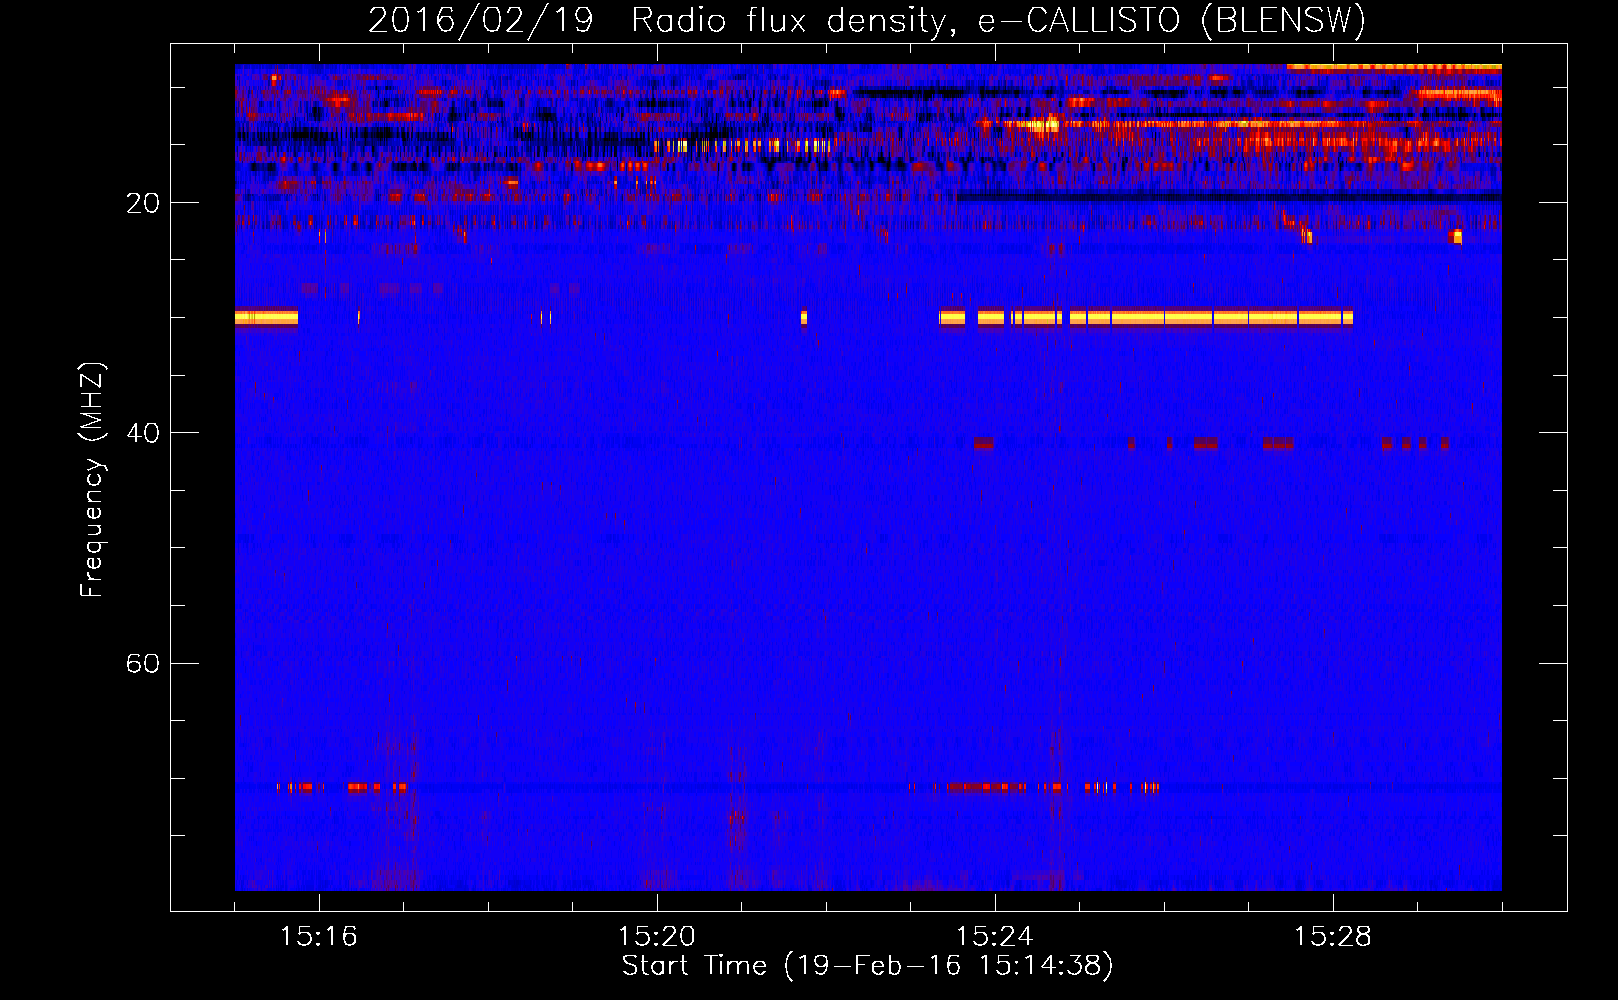The height and width of the screenshot is (1000, 1618).
Task: Click the '15:28' time tick label
Action: (1332, 937)
